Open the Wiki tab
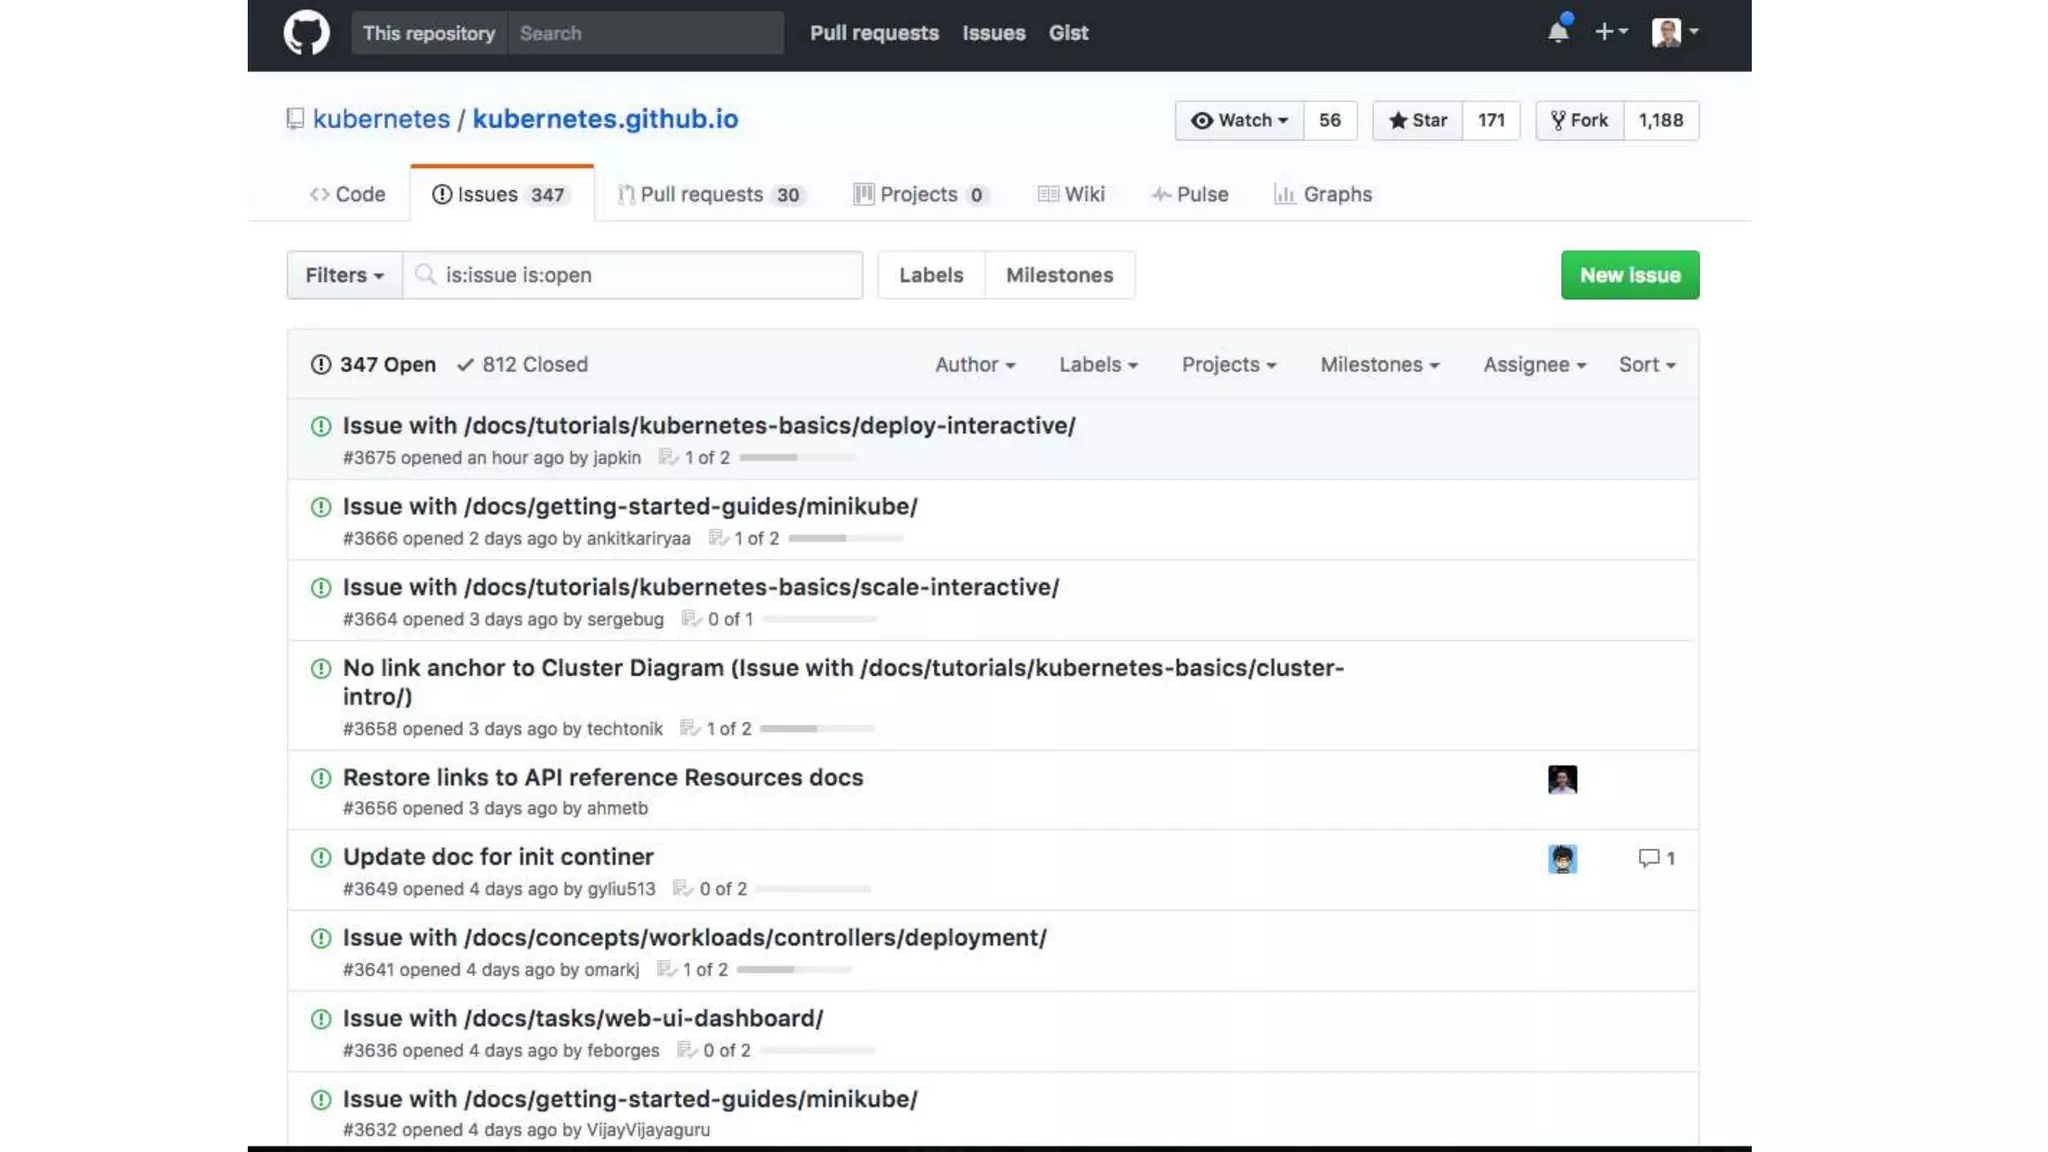 click(1071, 194)
